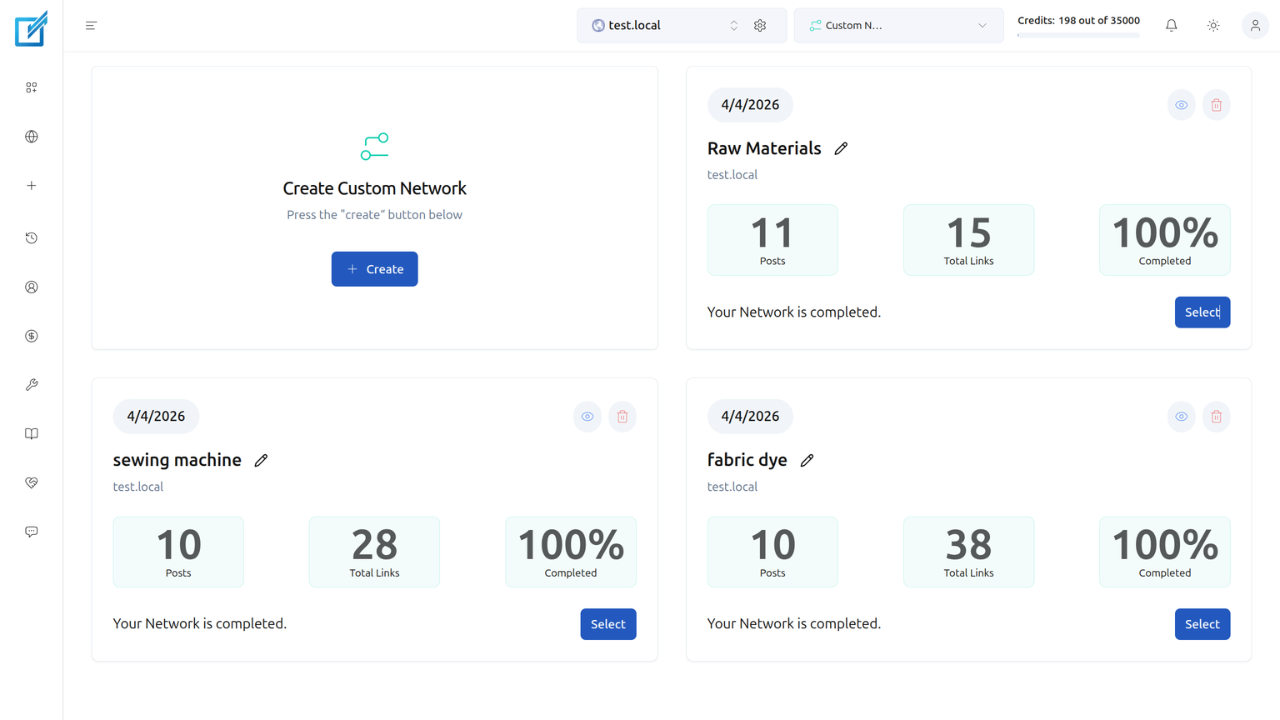This screenshot has width=1280, height=720.
Task: Open the user account menu top right
Action: [x=1255, y=25]
